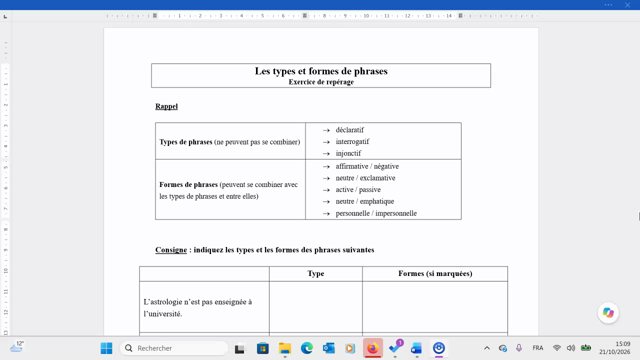This screenshot has height=360, width=640.
Task: Open the three-dots menu in title bar
Action: (x=608, y=5)
